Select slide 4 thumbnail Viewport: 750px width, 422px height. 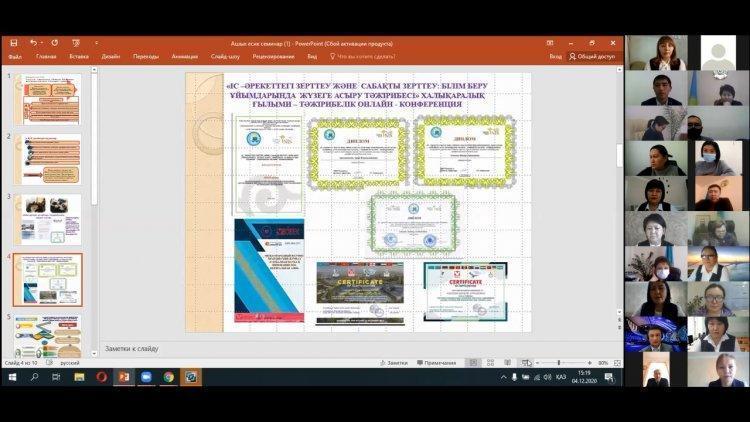click(47, 280)
